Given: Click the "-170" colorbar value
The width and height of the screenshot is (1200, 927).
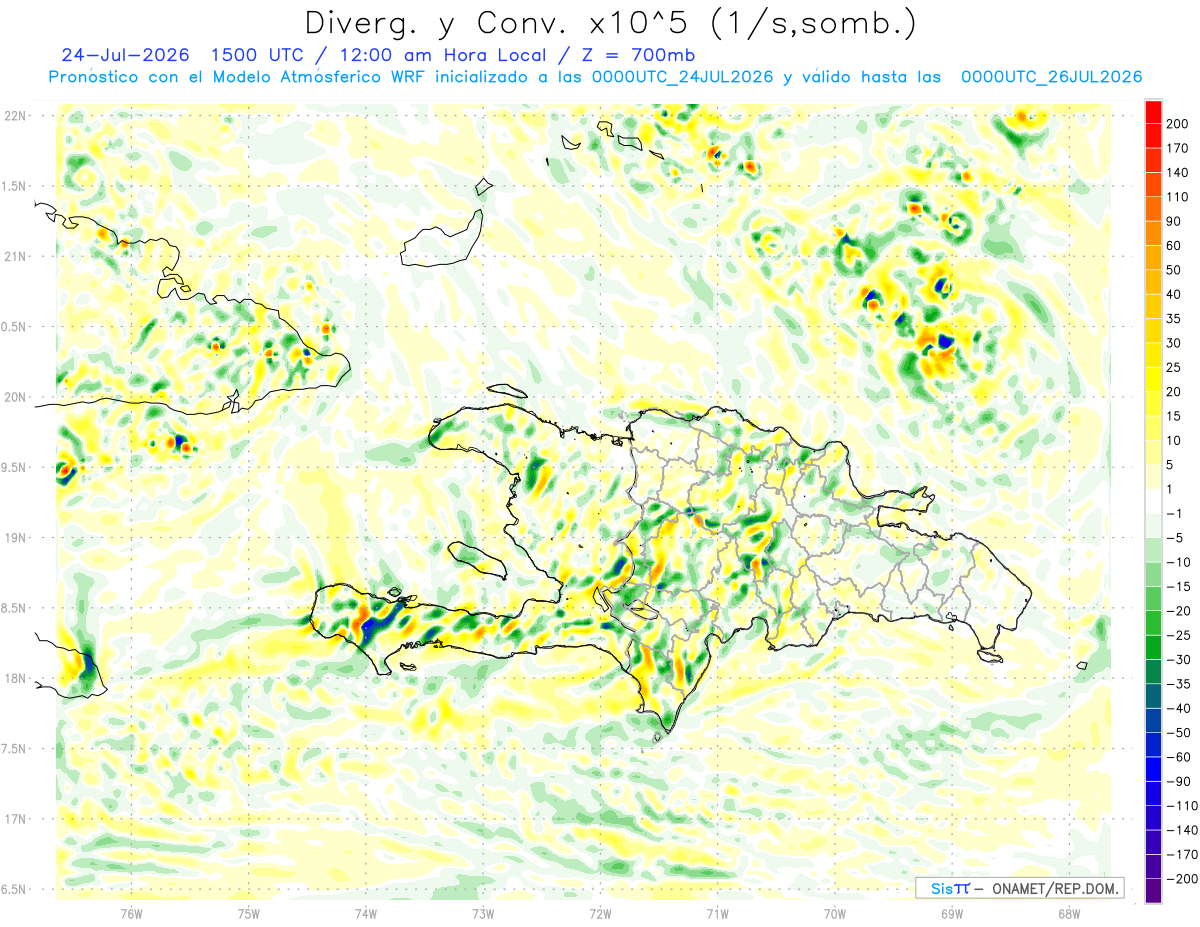Looking at the screenshot, I should point(1183,855).
